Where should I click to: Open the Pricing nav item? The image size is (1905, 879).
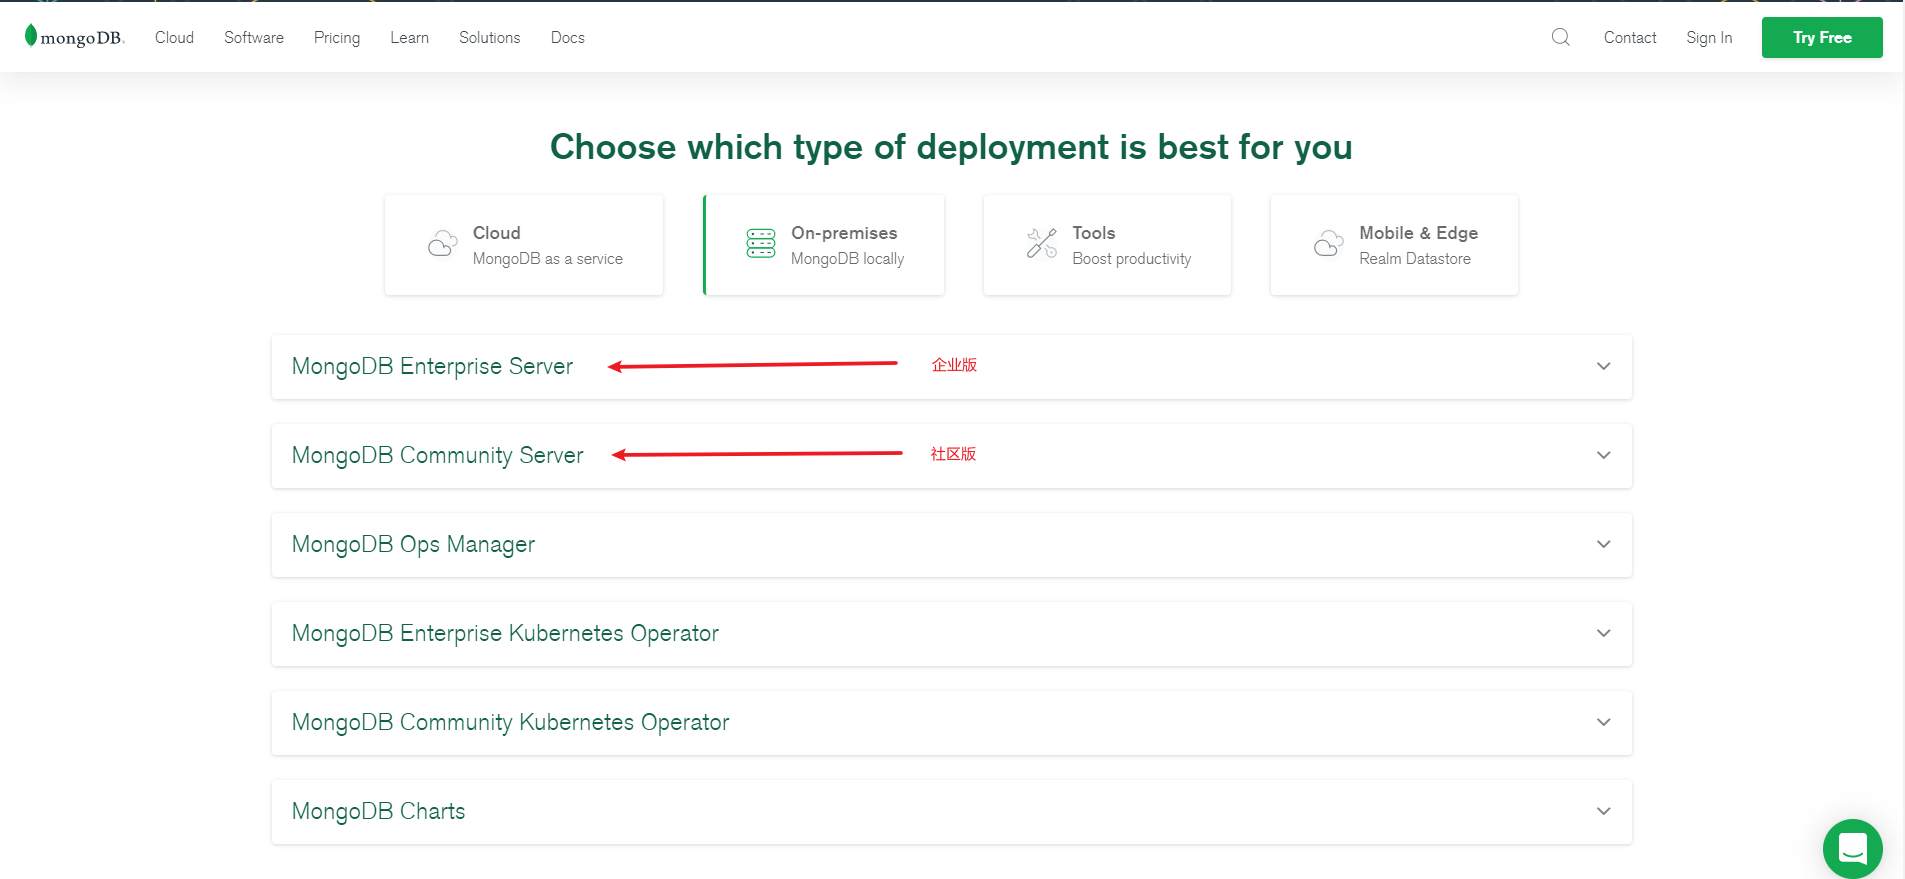[x=337, y=38]
